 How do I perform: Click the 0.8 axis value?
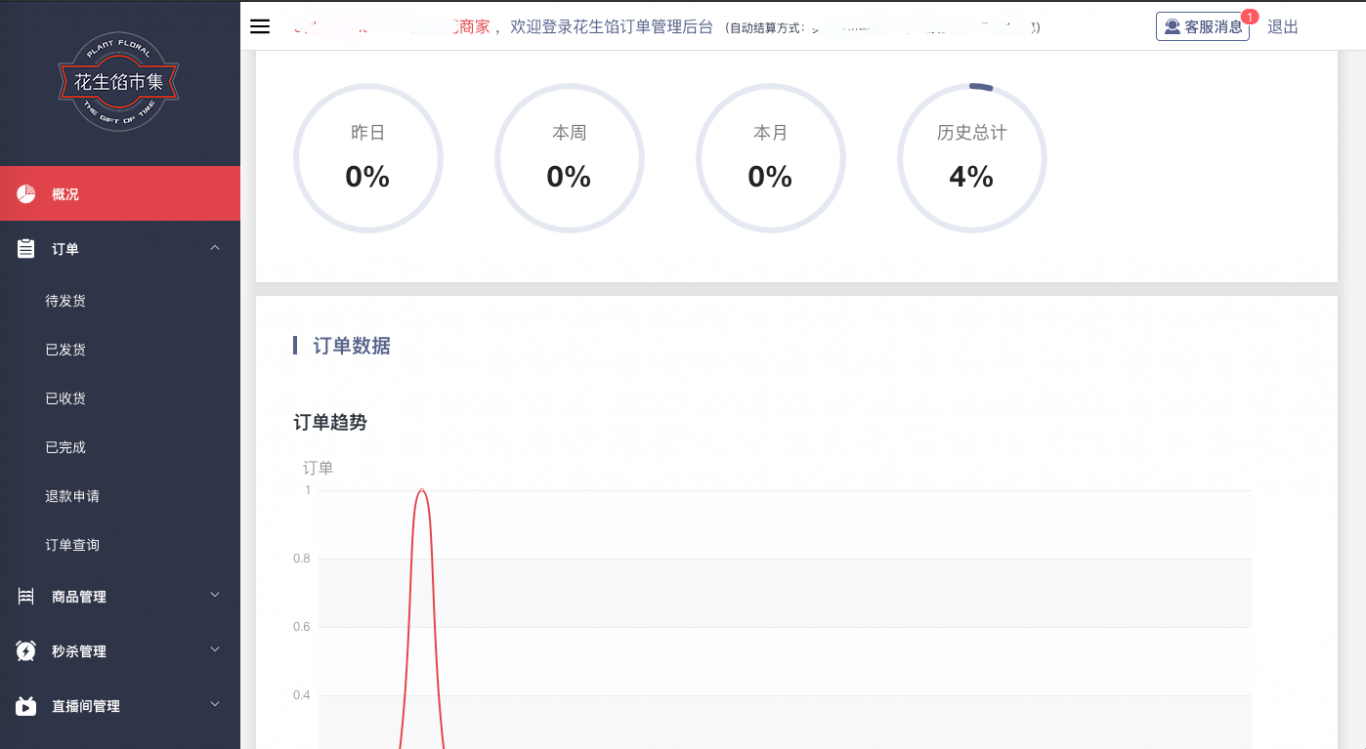[301, 558]
